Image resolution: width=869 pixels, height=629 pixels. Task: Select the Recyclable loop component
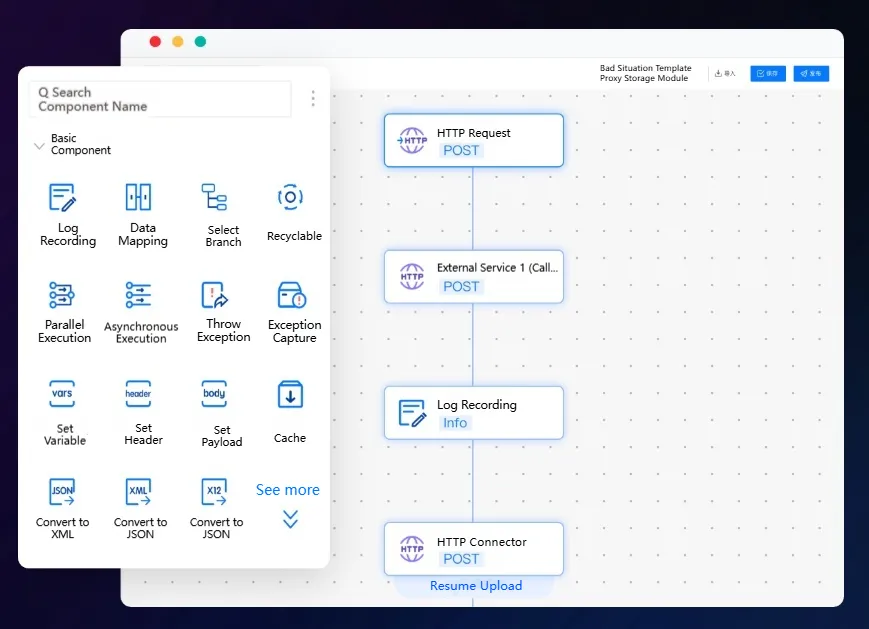click(x=294, y=213)
